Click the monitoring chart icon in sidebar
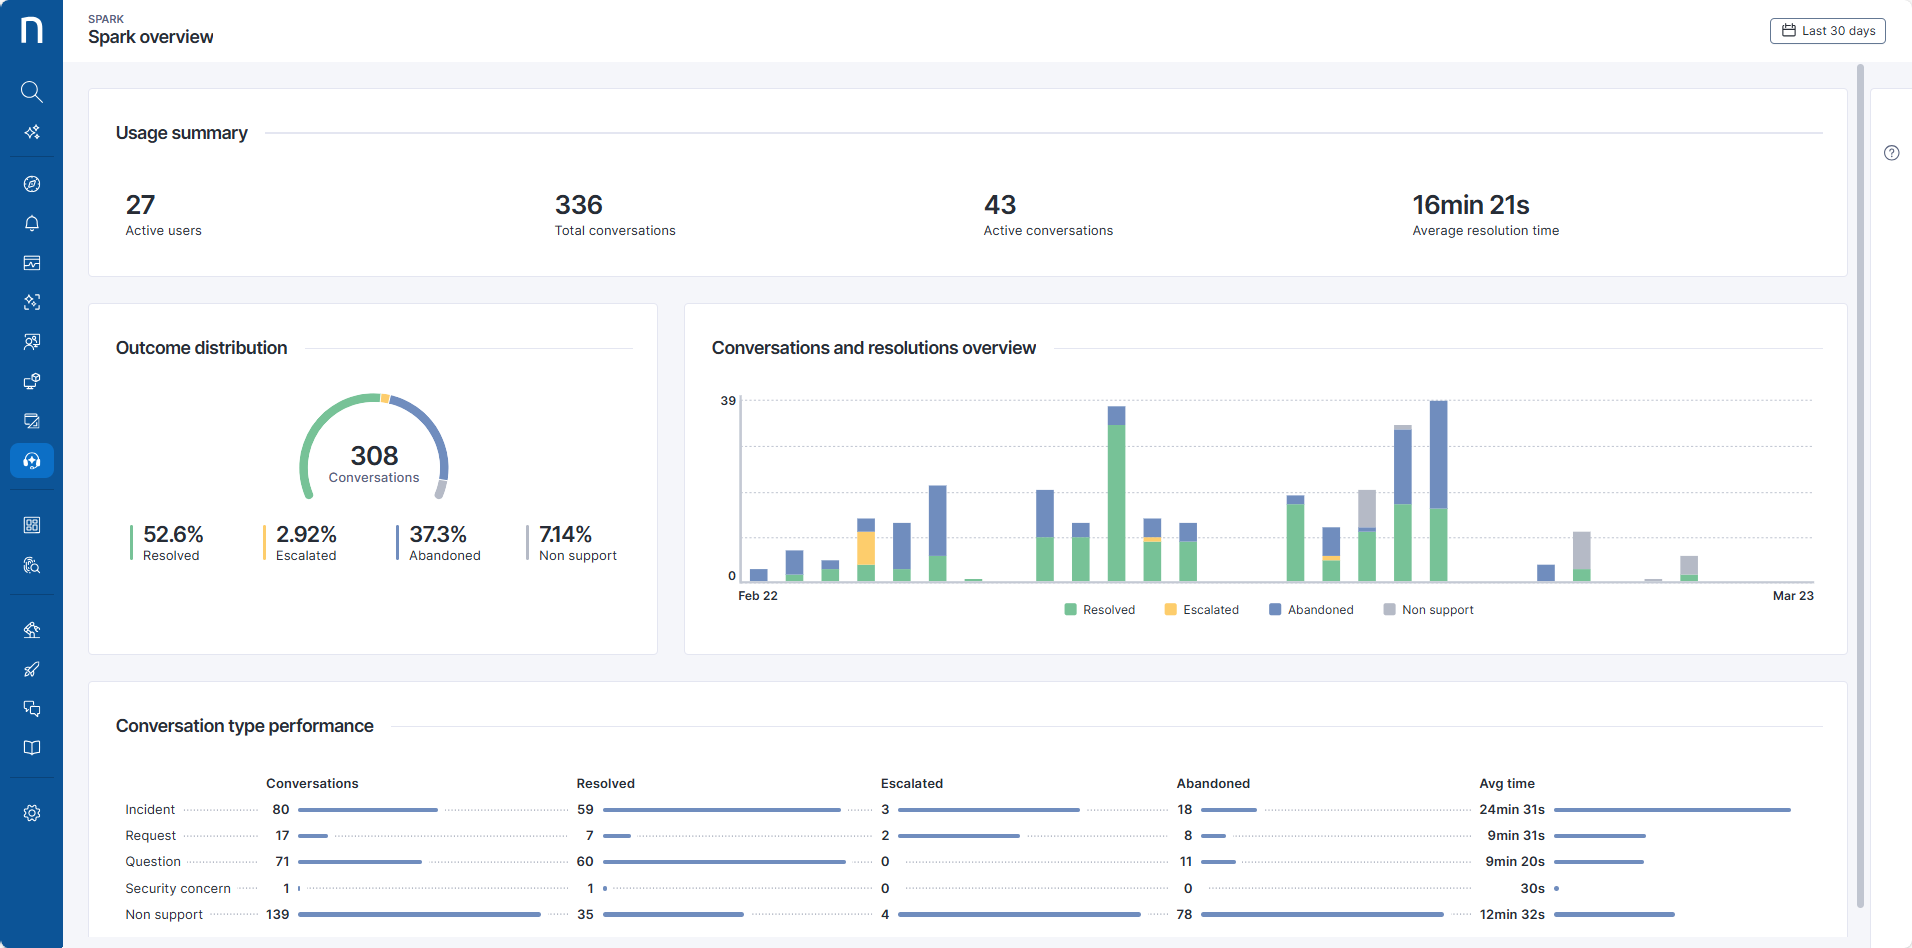The height and width of the screenshot is (948, 1912). click(x=32, y=263)
